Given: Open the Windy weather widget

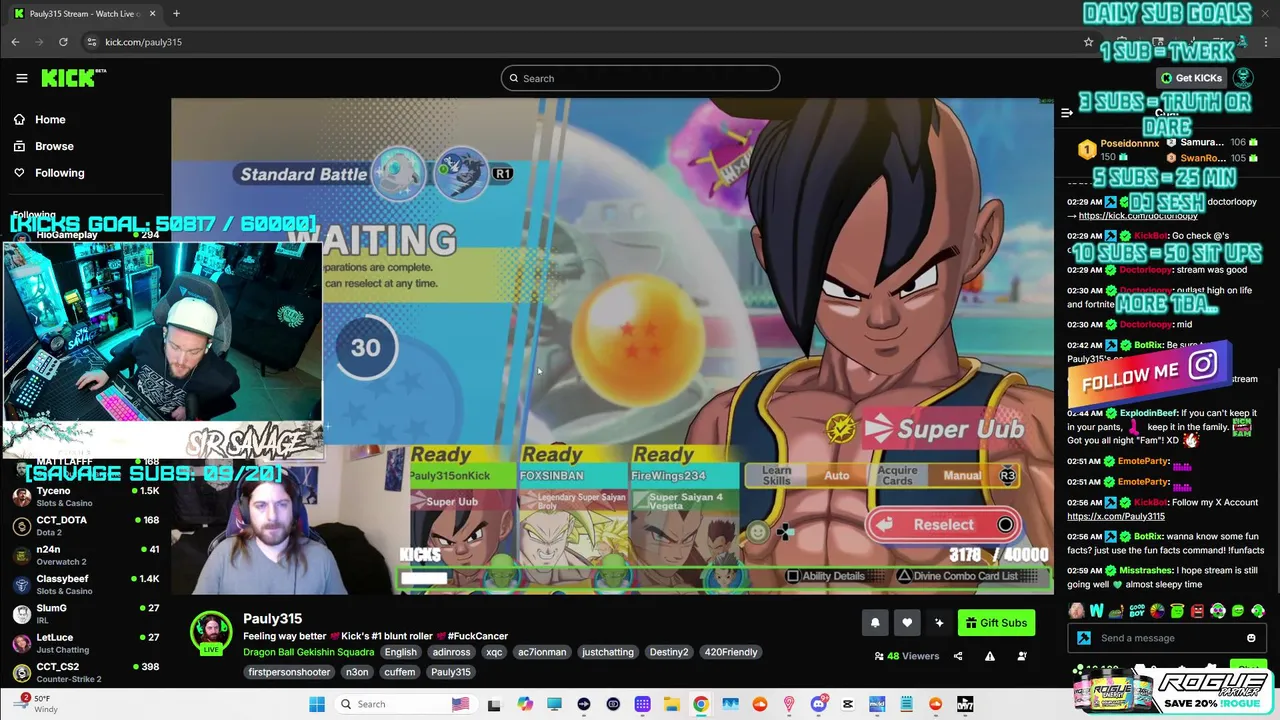Looking at the screenshot, I should [x=38, y=704].
